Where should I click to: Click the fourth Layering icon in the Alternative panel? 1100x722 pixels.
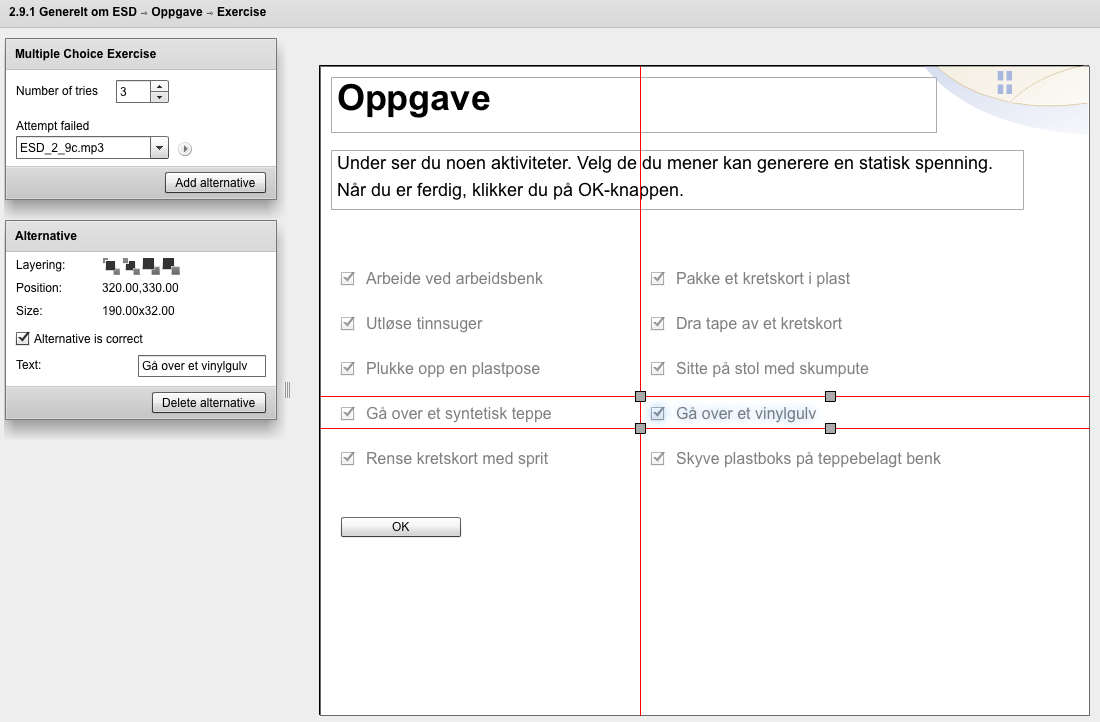pyautogui.click(x=171, y=266)
